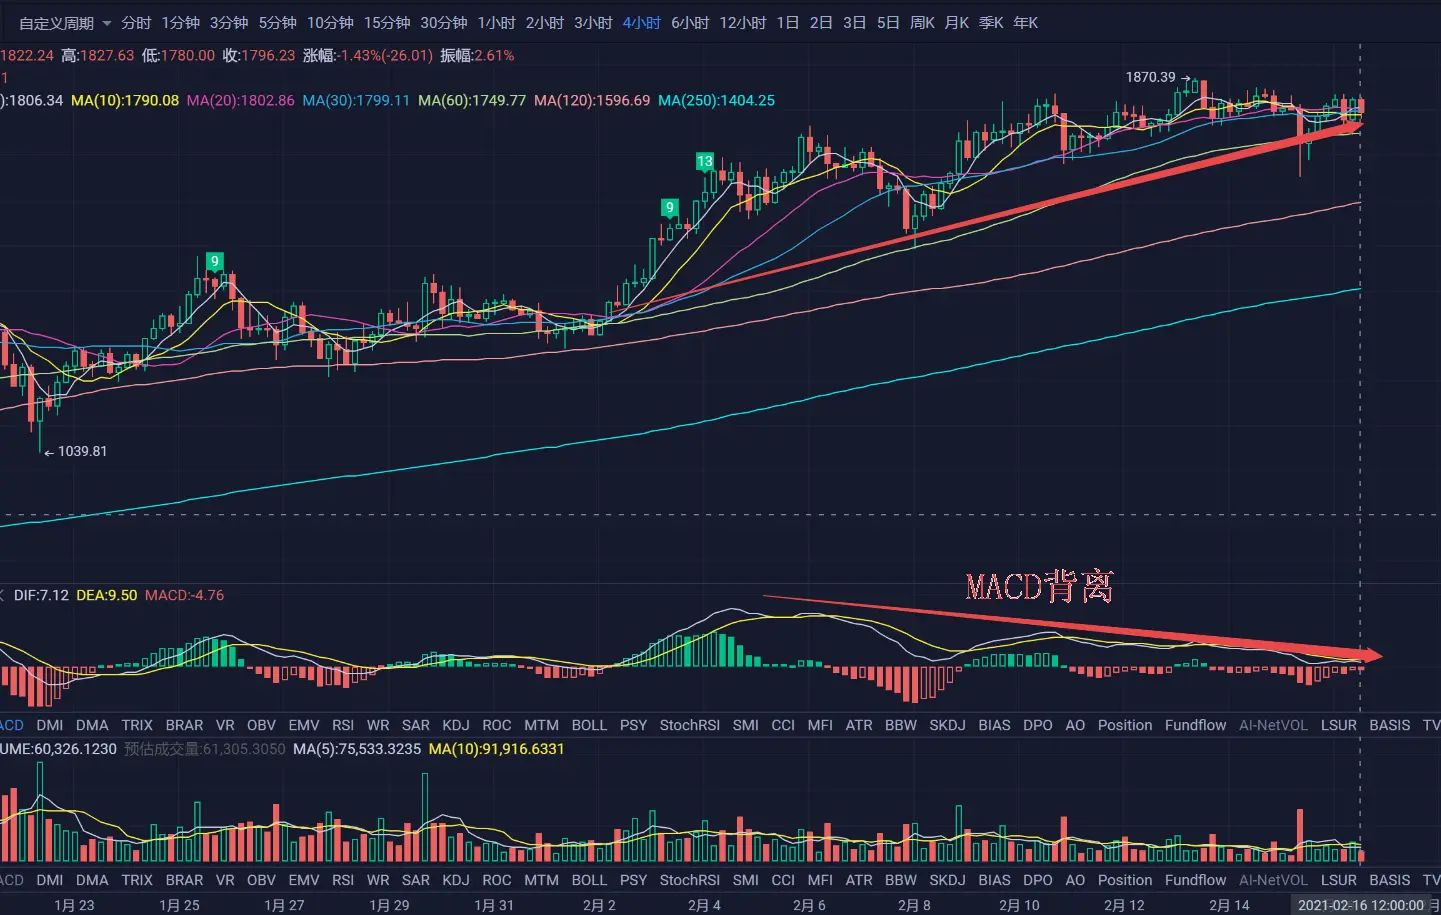
Task: Select Position indicator in the bottom row
Action: click(1125, 881)
